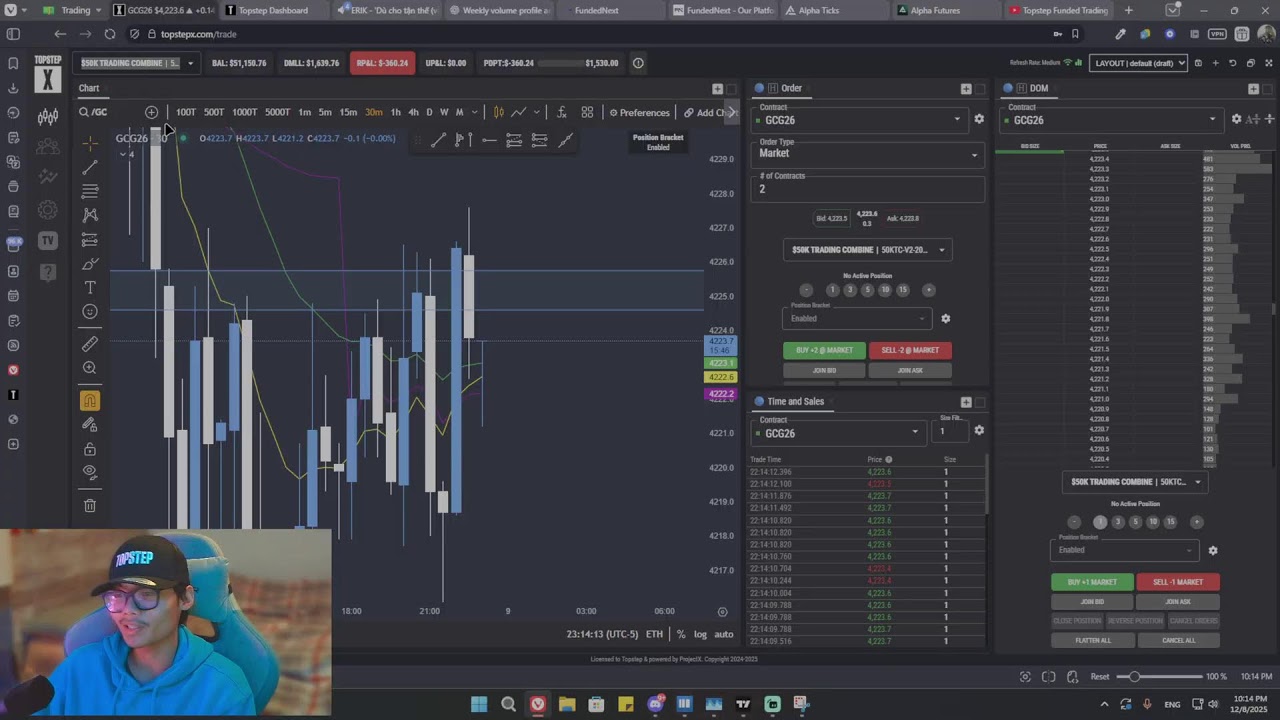
Task: Select the brush drawing tool
Action: pos(90,264)
